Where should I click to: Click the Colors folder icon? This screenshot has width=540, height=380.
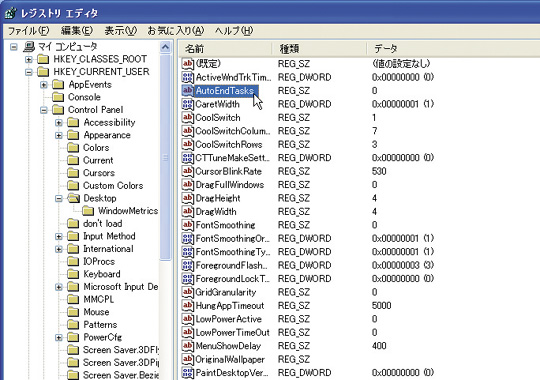coord(73,148)
